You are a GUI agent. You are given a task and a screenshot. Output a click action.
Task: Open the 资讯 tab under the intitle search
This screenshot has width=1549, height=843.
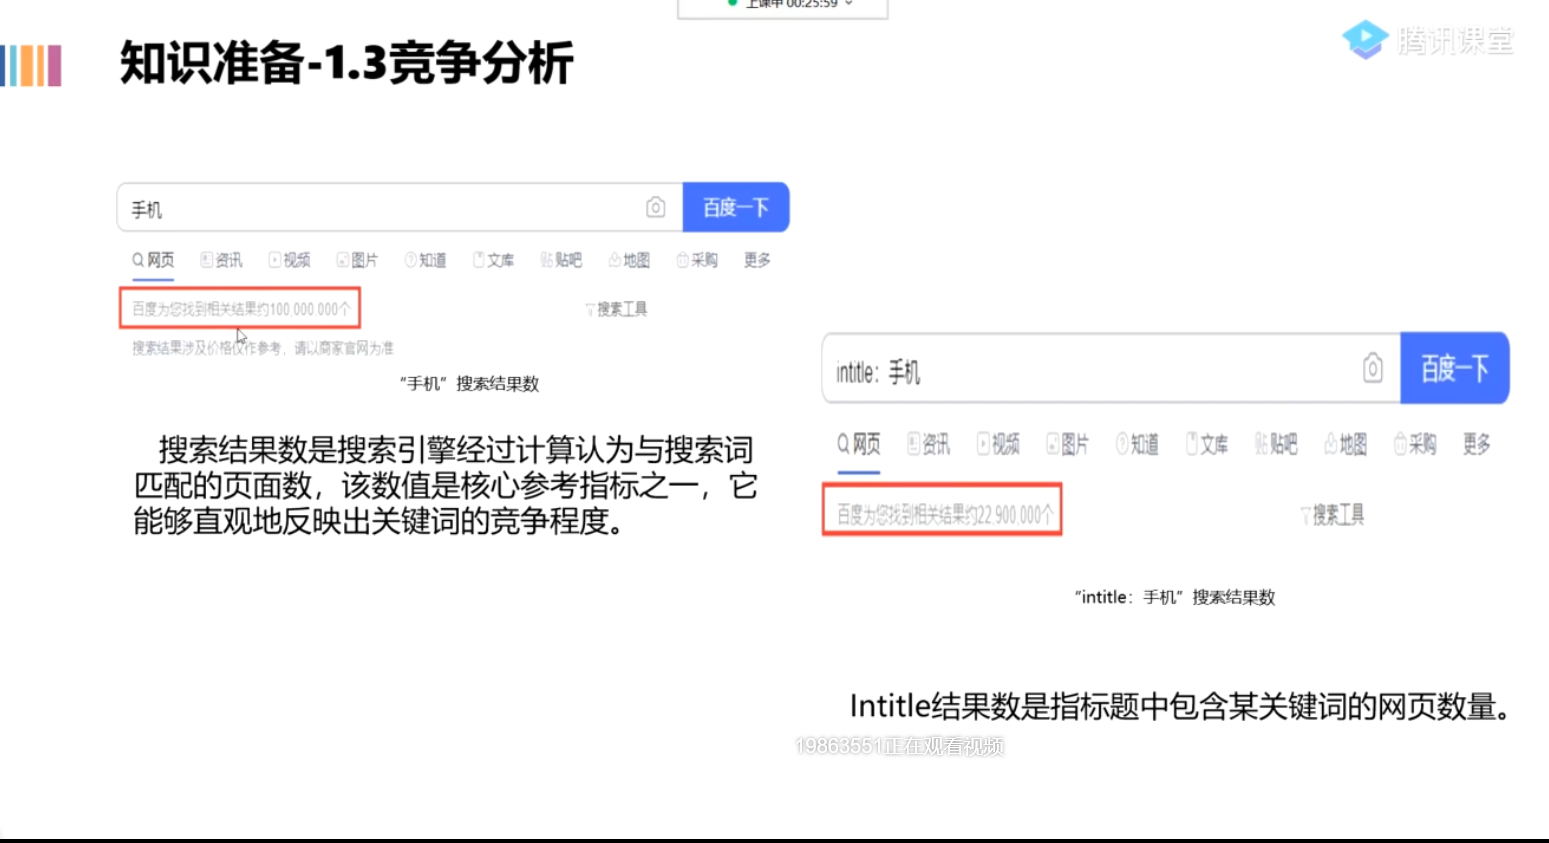point(929,444)
